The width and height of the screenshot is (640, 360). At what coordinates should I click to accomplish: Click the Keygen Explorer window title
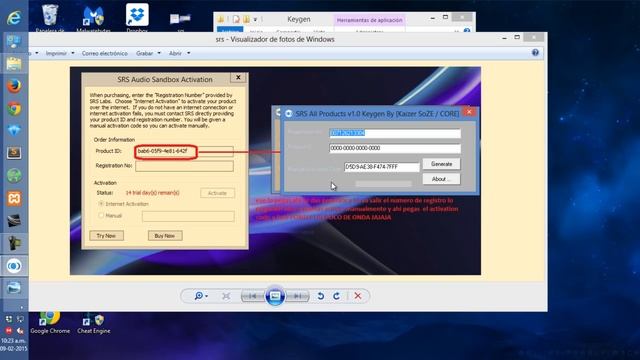[298, 19]
